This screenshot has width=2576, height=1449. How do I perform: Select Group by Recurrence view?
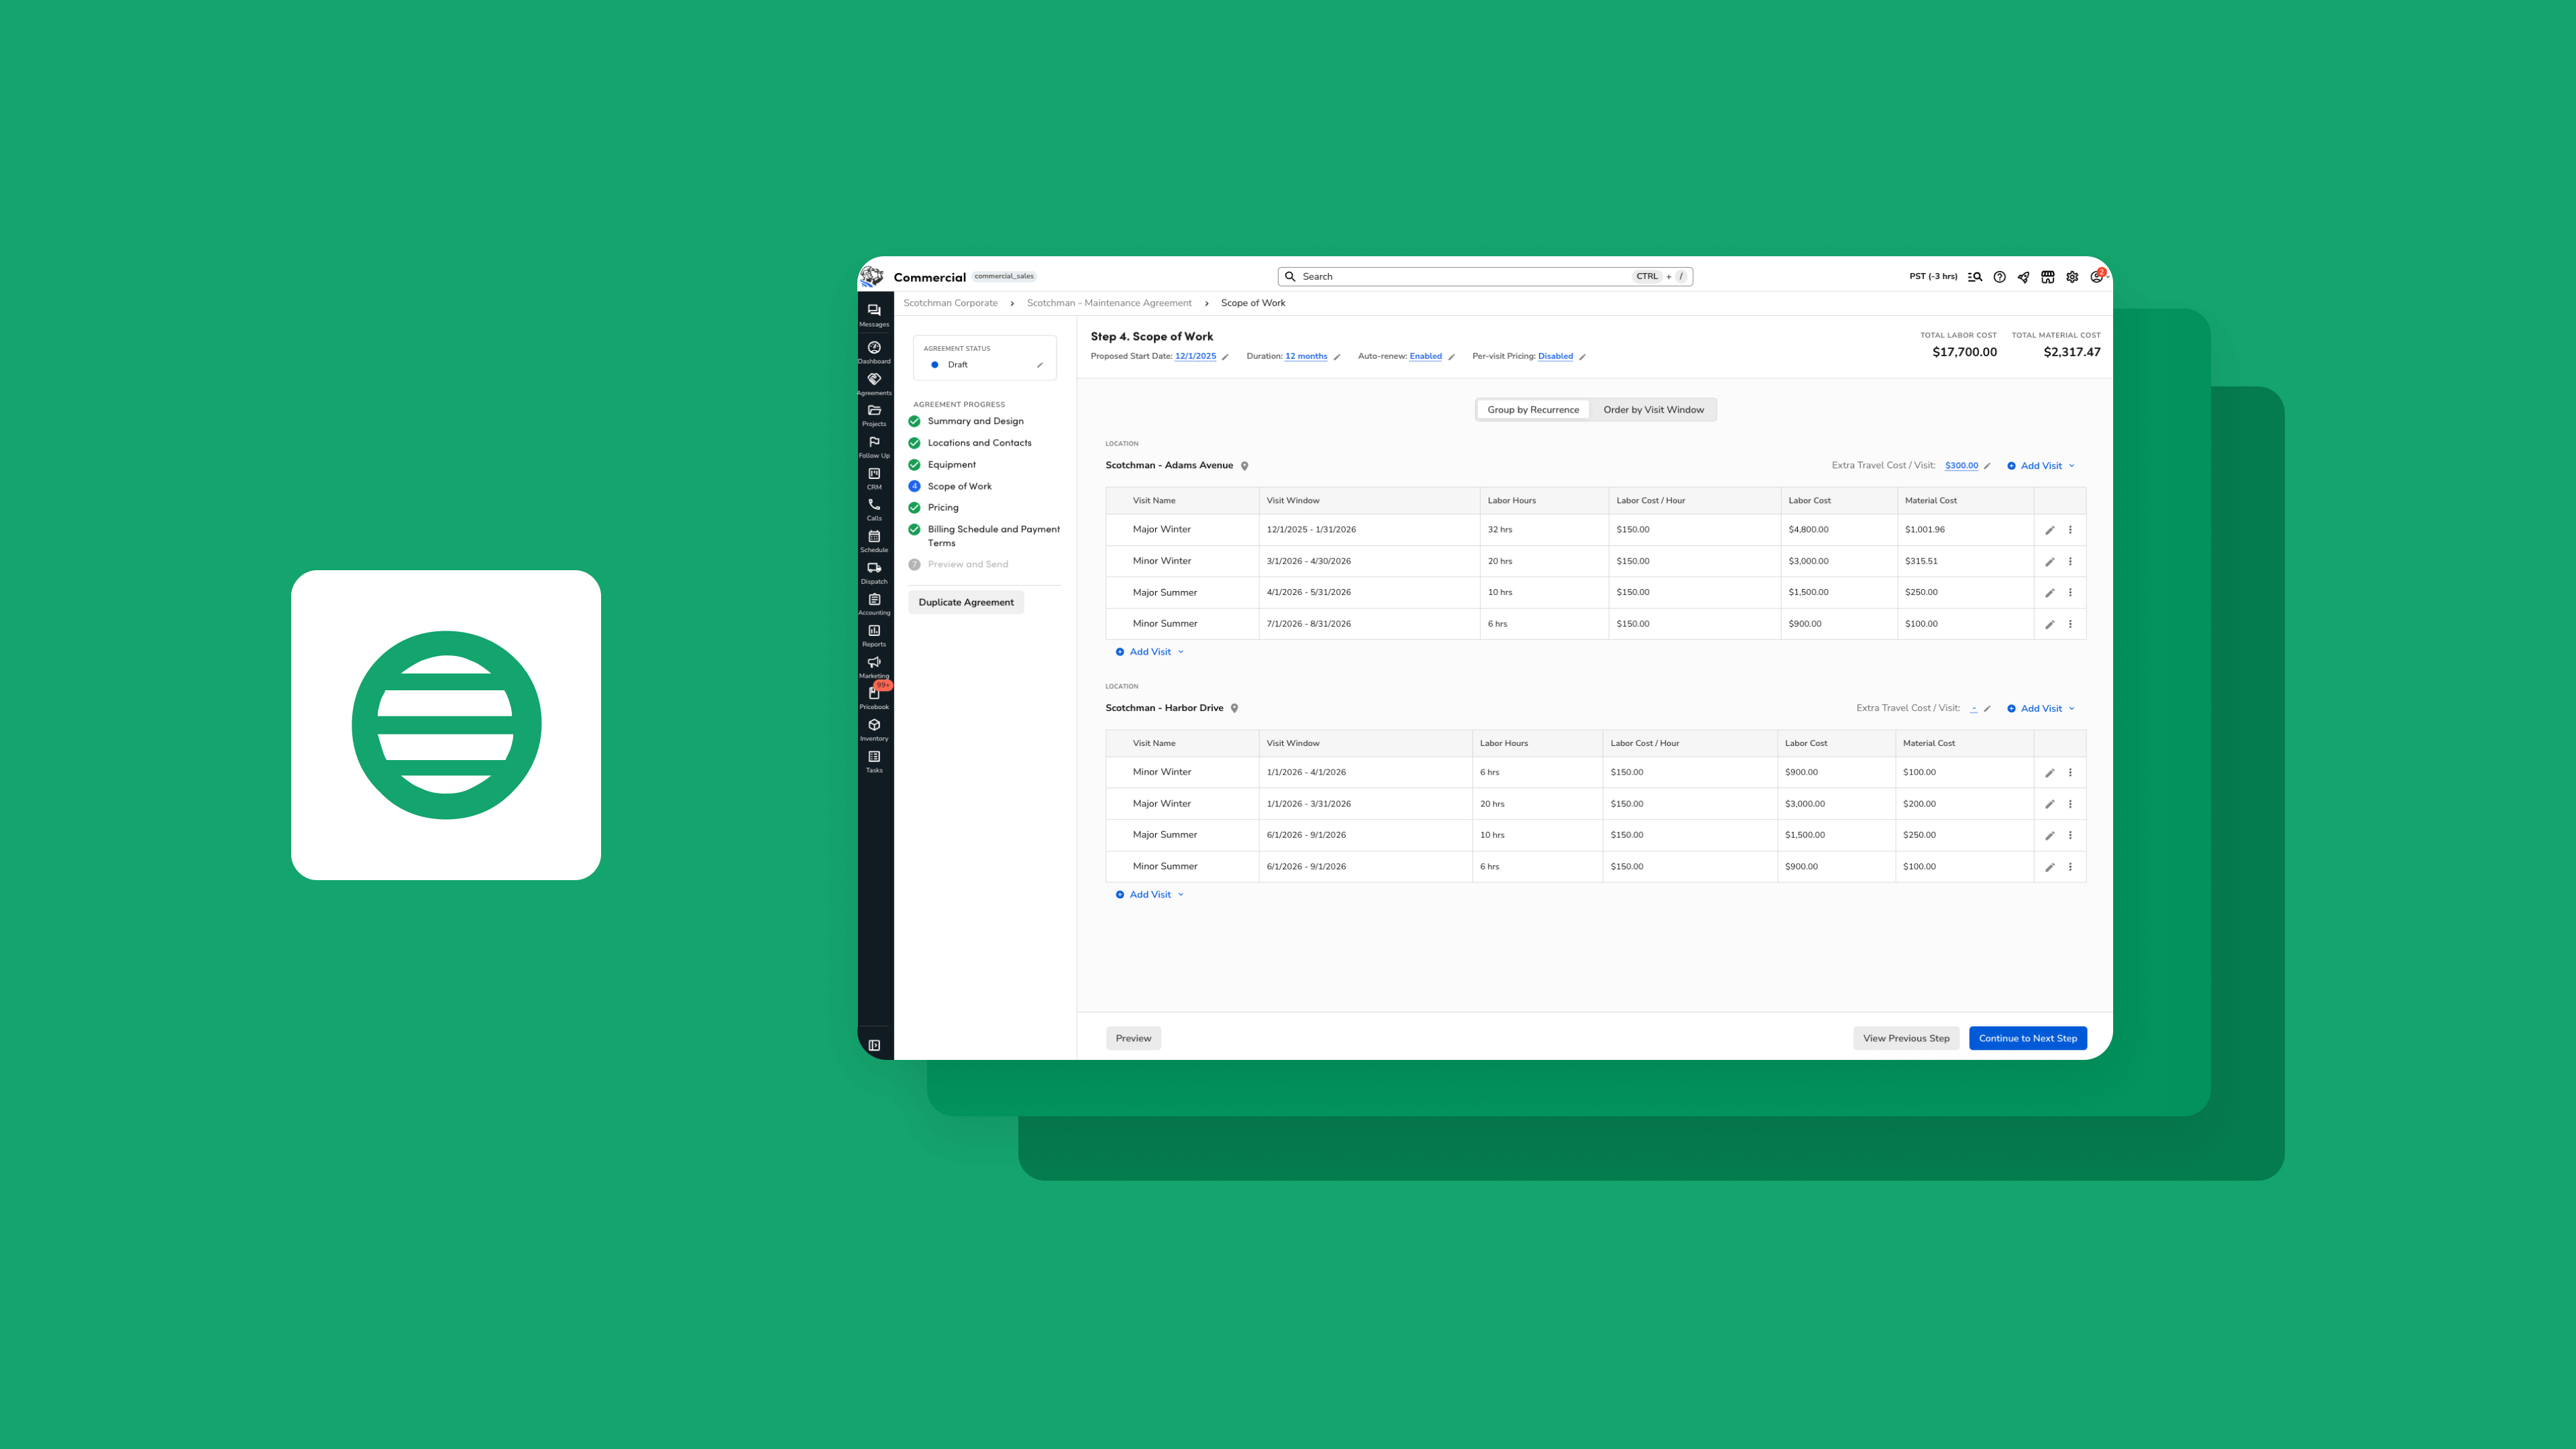(x=1532, y=410)
